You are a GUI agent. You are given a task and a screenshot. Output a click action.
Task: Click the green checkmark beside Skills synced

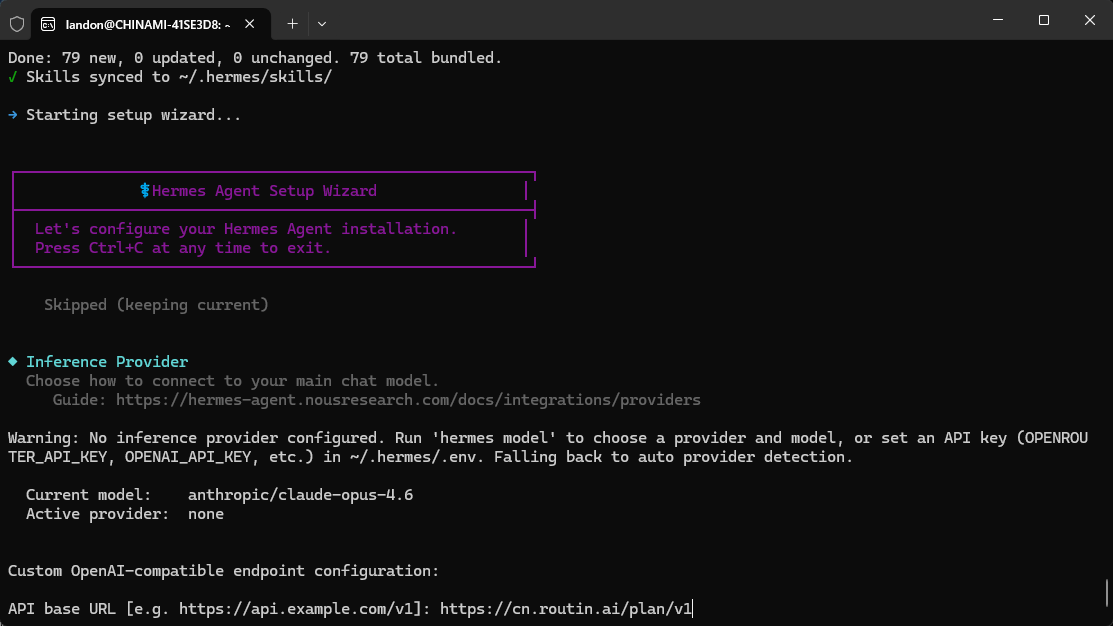pyautogui.click(x=12, y=77)
